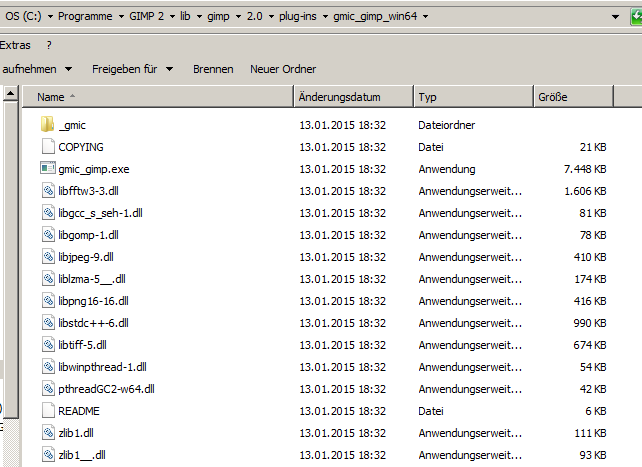642x467 pixels.
Task: Click the green refresh icon beside address bar
Action: point(636,16)
